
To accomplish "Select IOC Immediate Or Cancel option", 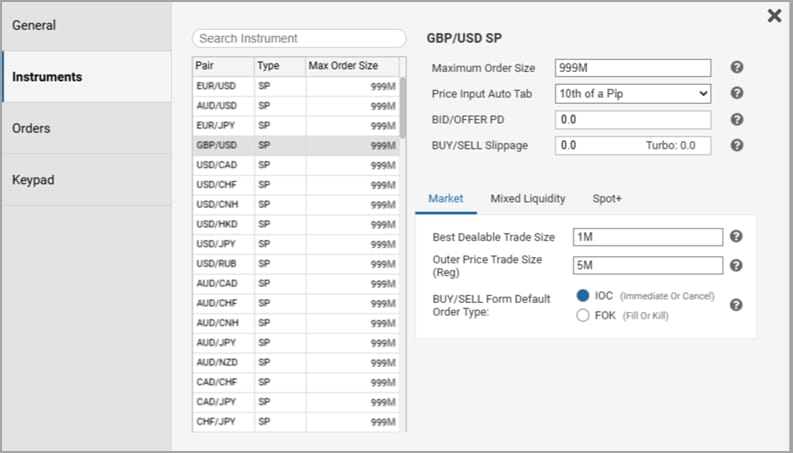I will pos(583,296).
